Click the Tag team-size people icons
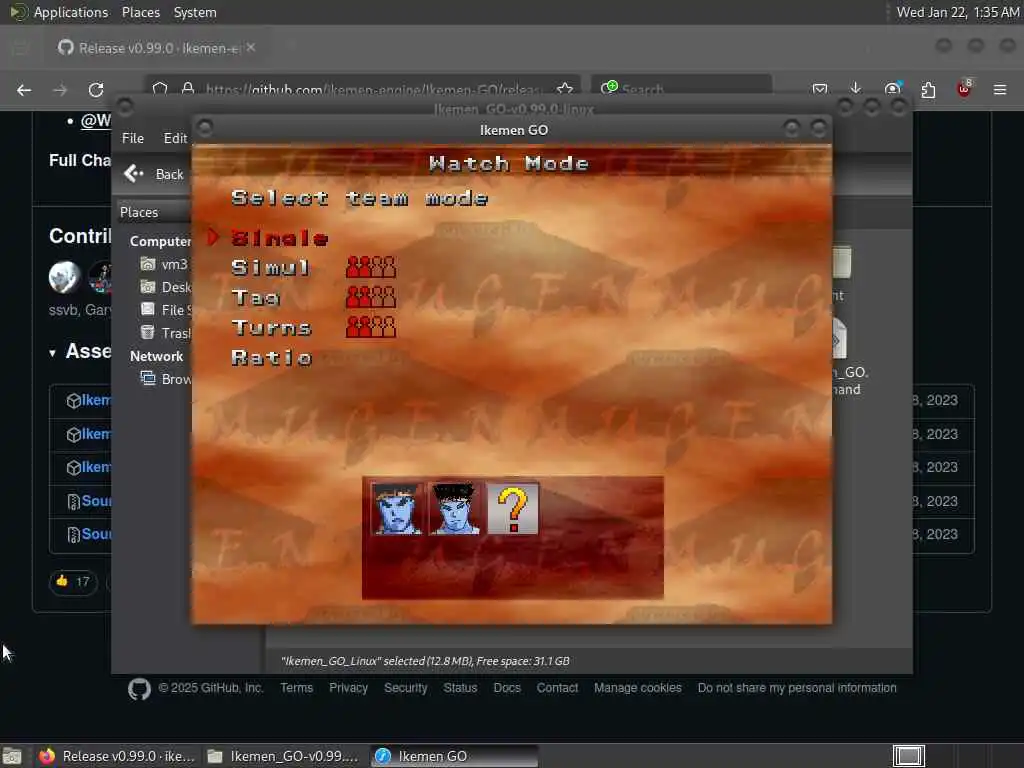 pyautogui.click(x=371, y=297)
